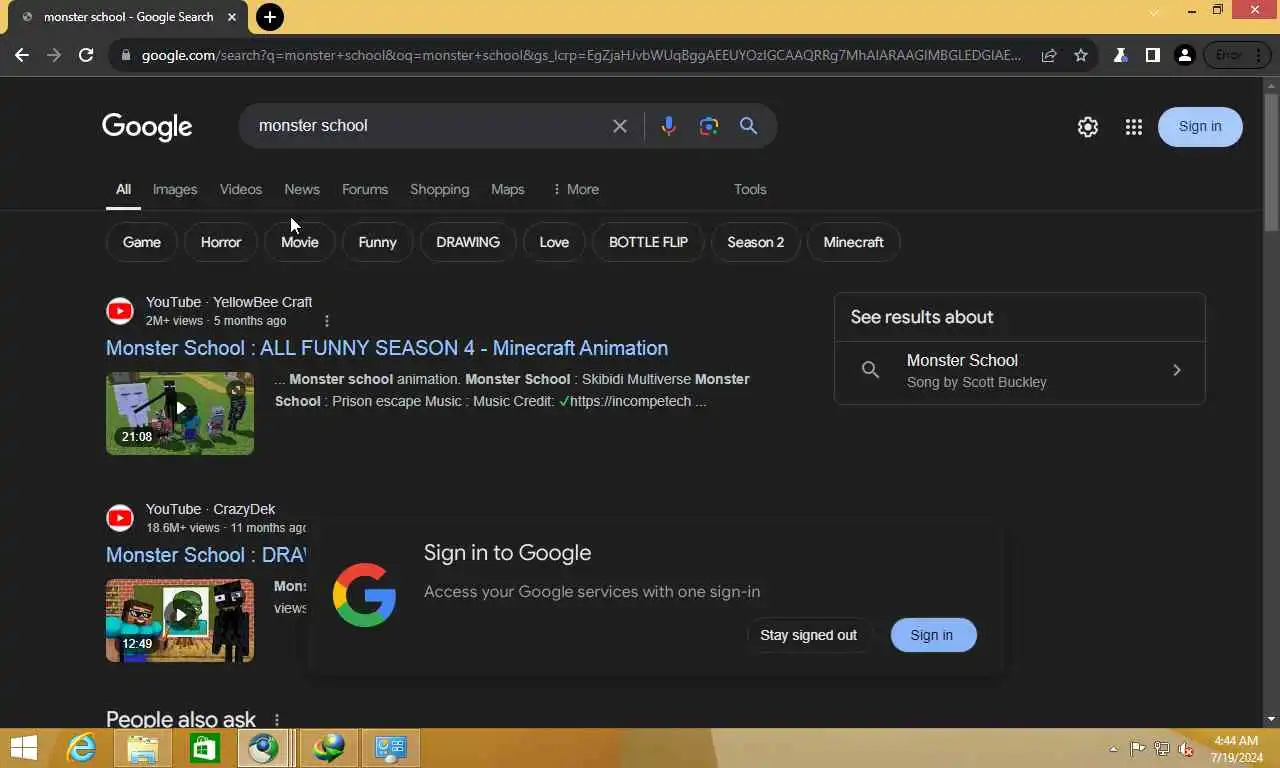This screenshot has height=768, width=1280.
Task: Go to the Google logo homepage
Action: click(x=147, y=127)
